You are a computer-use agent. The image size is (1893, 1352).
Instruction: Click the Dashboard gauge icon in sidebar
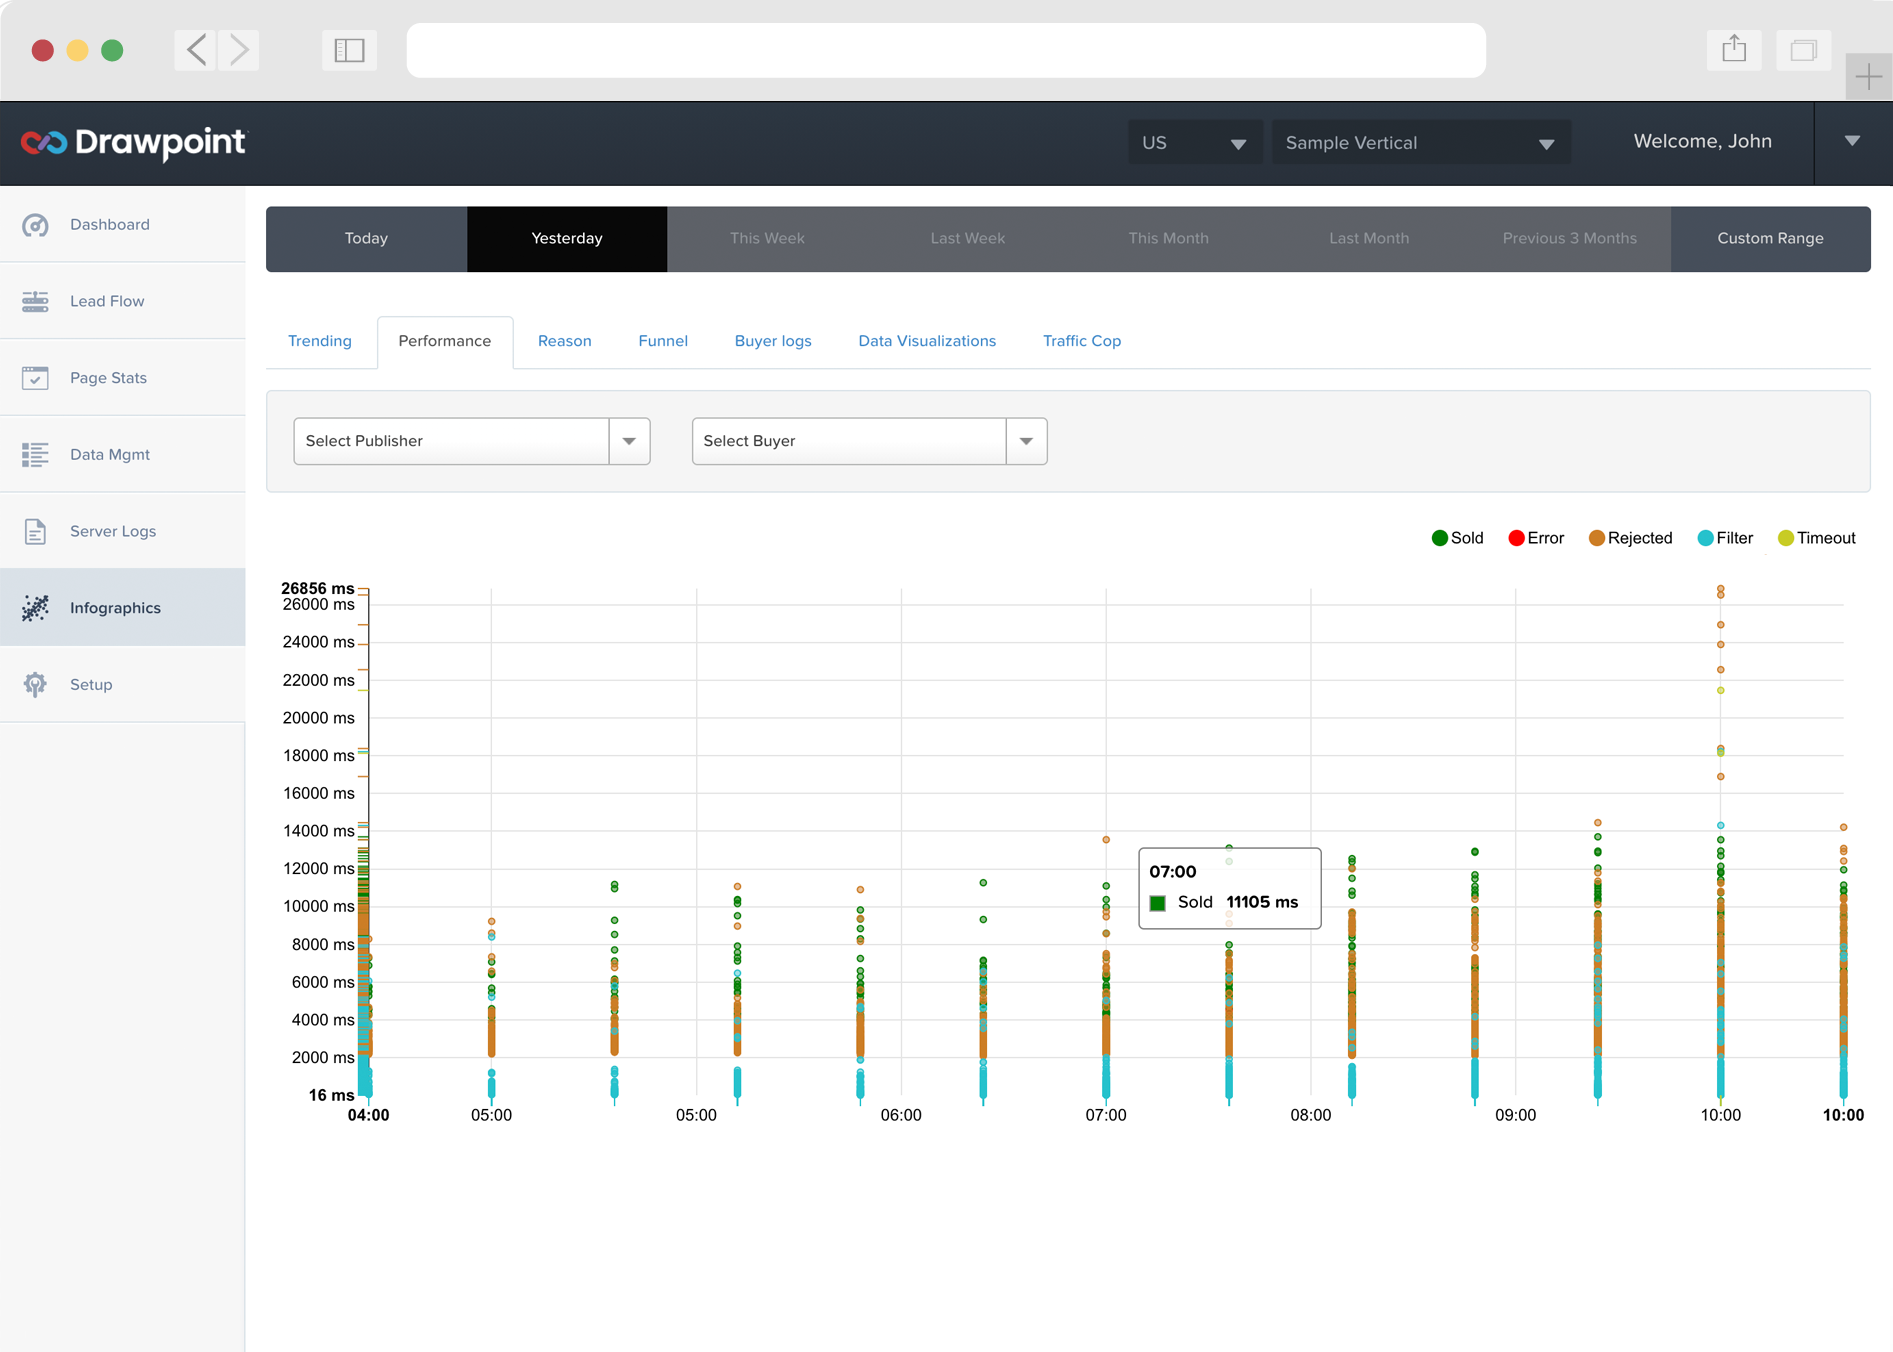(35, 225)
